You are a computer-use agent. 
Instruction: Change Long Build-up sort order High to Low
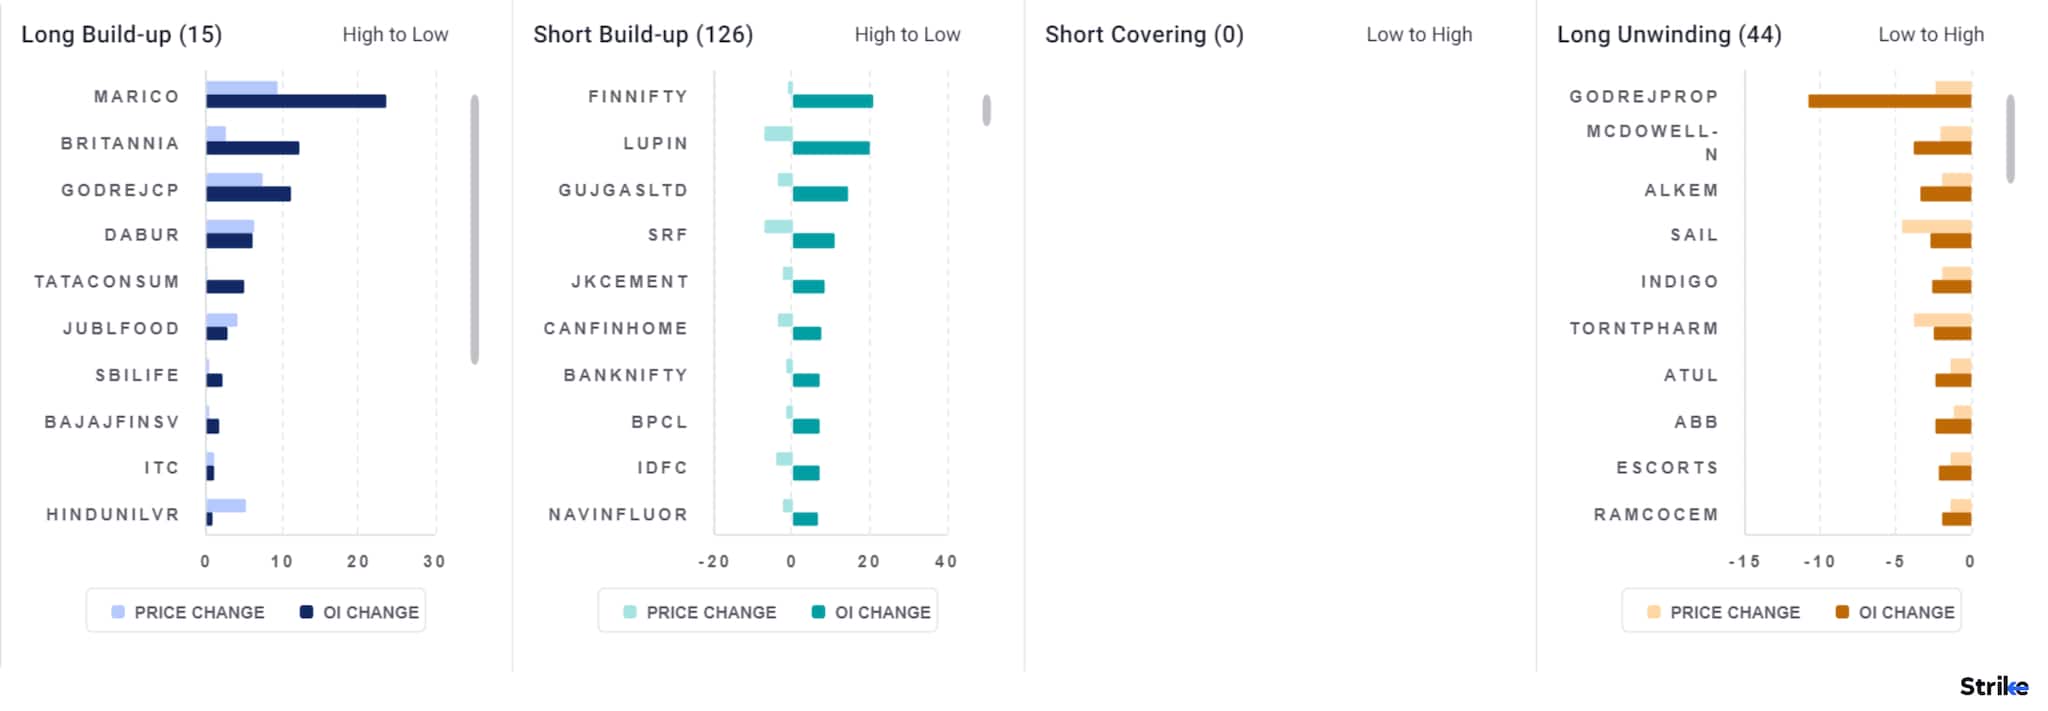coord(395,35)
